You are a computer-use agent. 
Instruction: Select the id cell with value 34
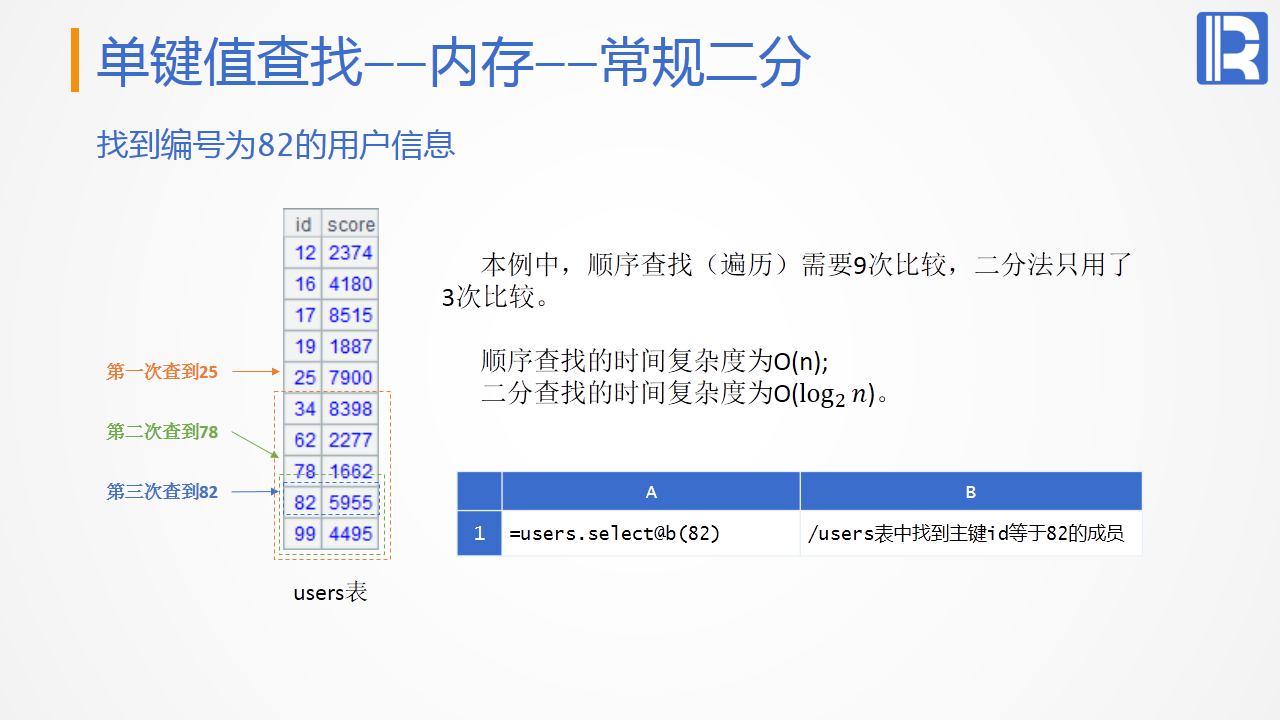303,408
